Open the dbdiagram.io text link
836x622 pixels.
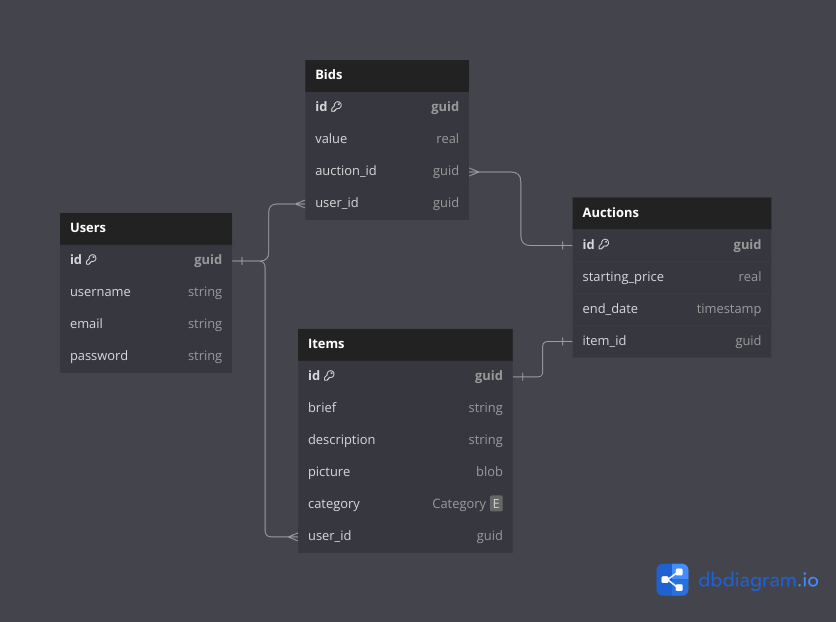[758, 580]
